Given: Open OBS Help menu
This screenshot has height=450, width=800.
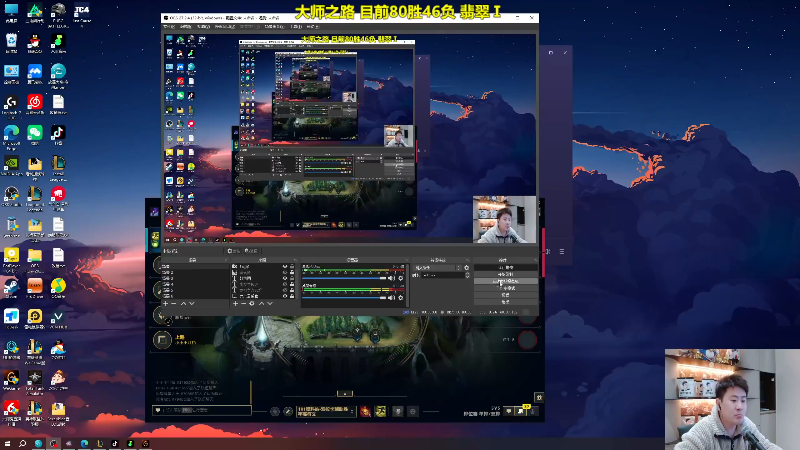Looking at the screenshot, I should [313, 27].
